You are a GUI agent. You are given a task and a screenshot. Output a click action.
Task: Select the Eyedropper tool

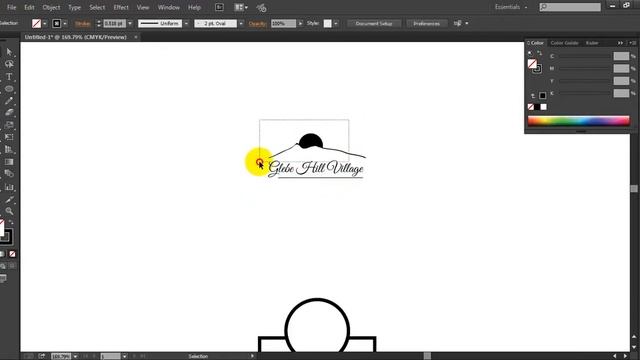9,200
